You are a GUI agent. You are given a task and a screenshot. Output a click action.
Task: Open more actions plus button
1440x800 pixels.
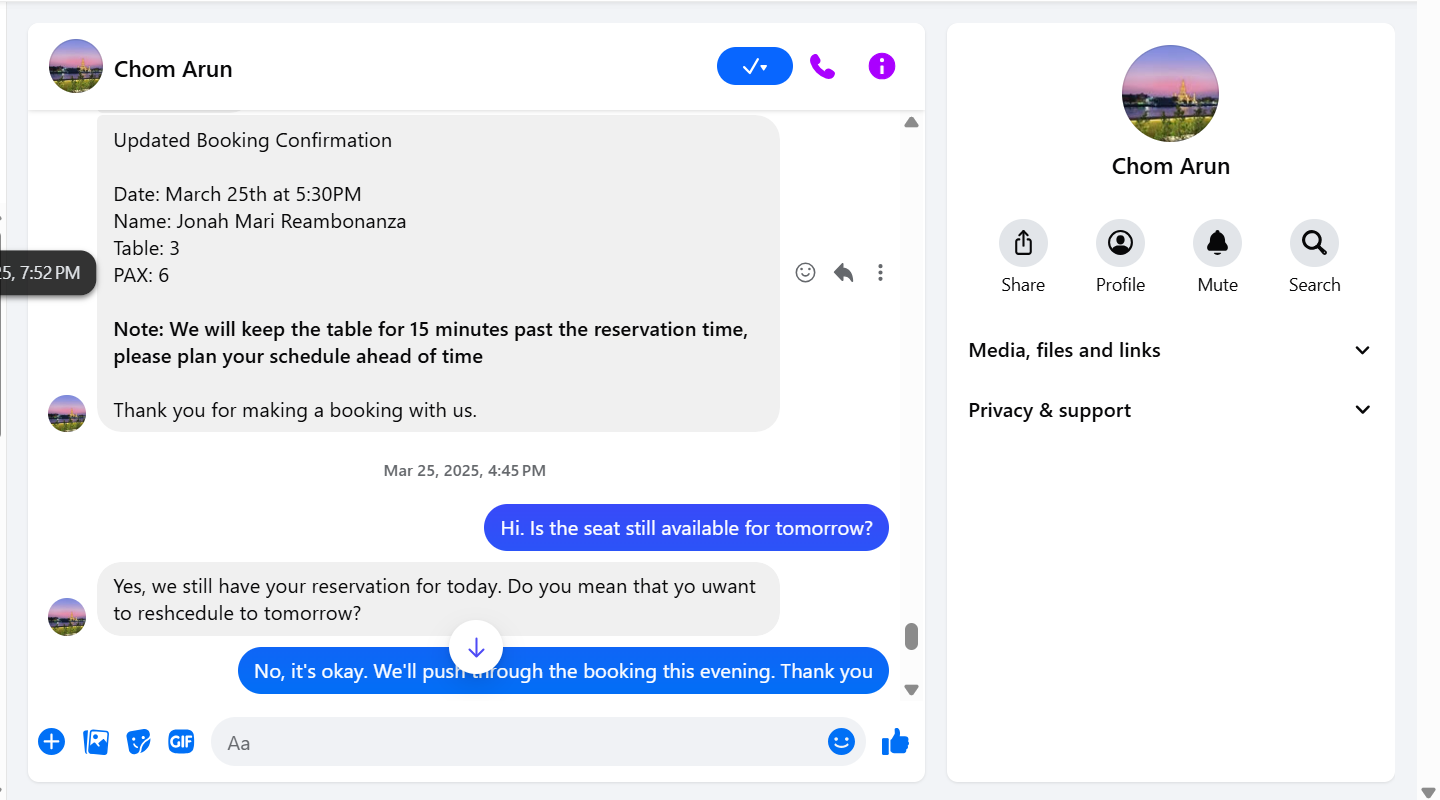coord(52,742)
